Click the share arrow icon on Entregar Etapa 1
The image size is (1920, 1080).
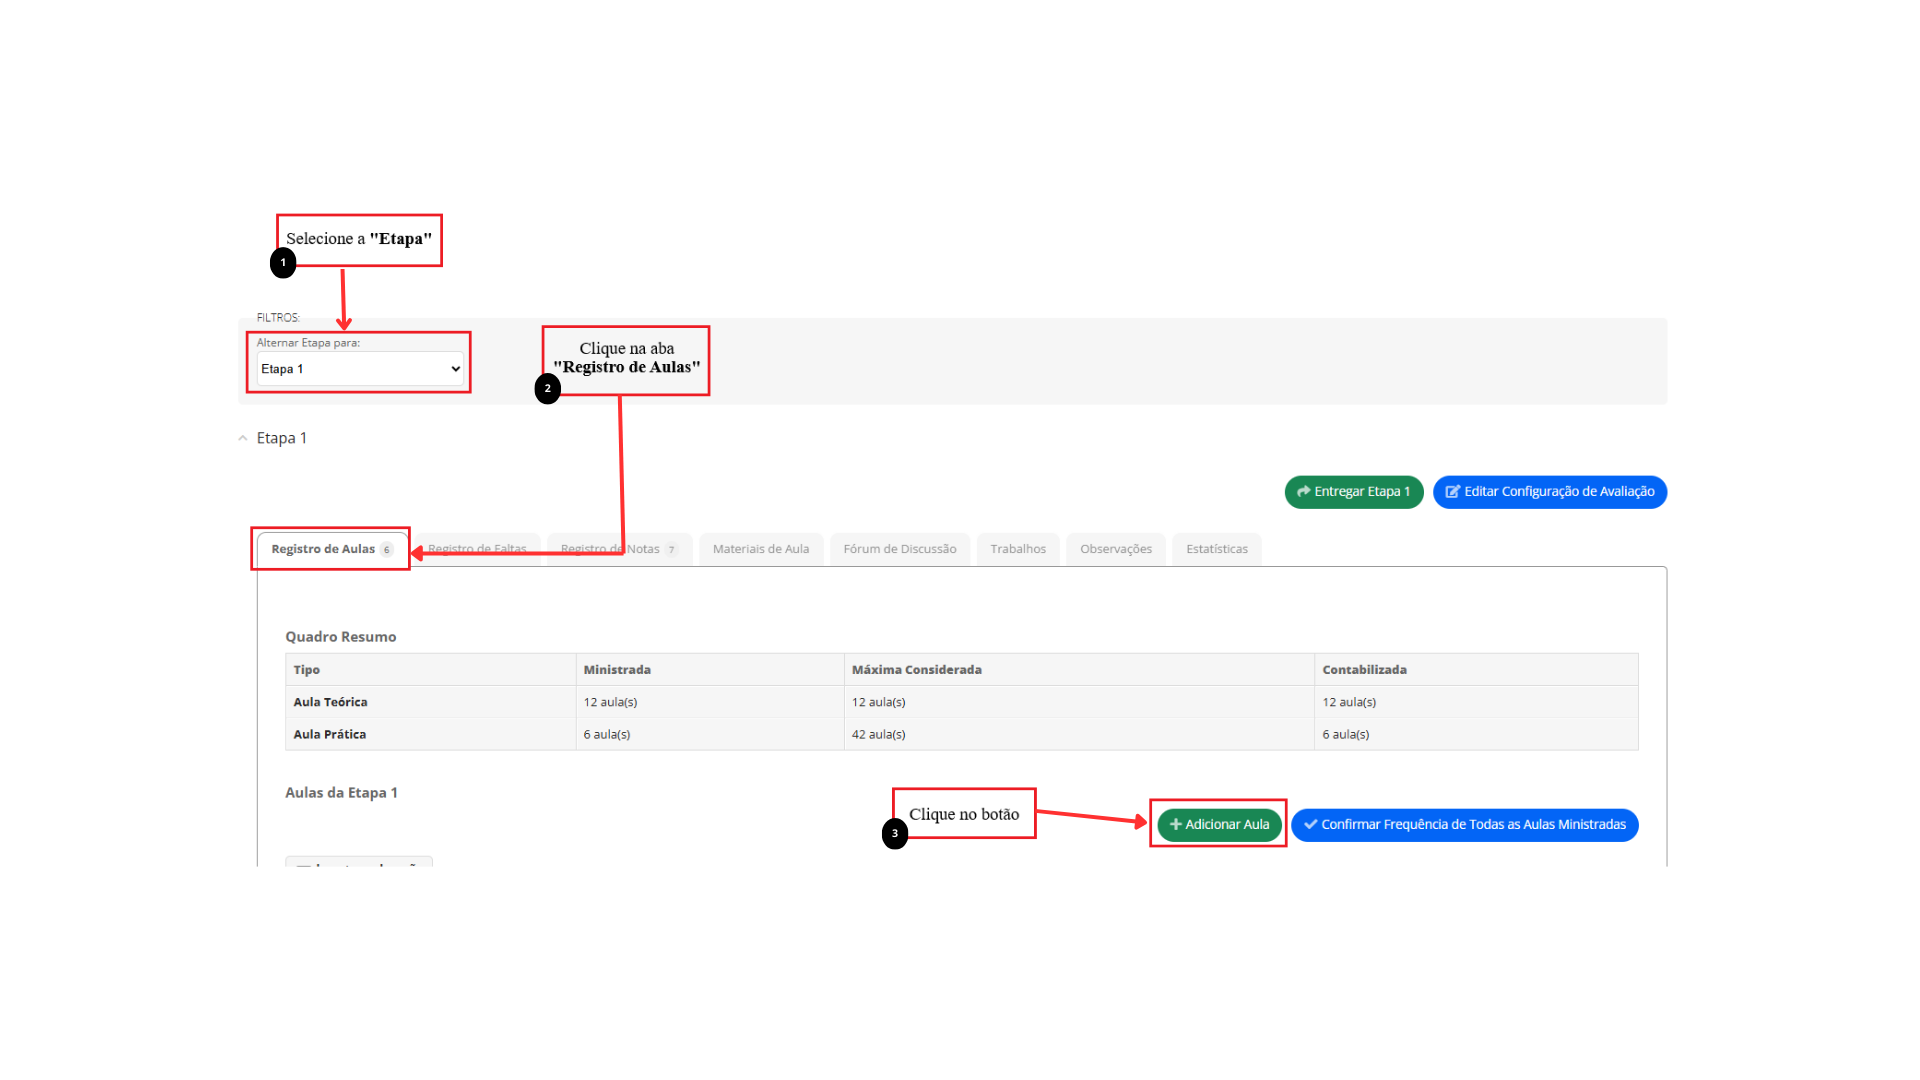pos(1303,492)
